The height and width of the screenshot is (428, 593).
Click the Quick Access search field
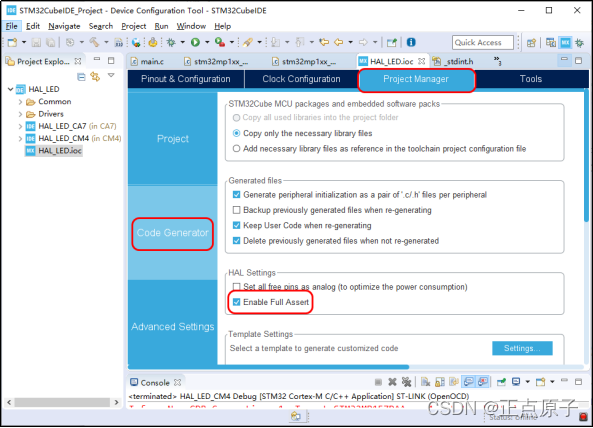[x=483, y=42]
